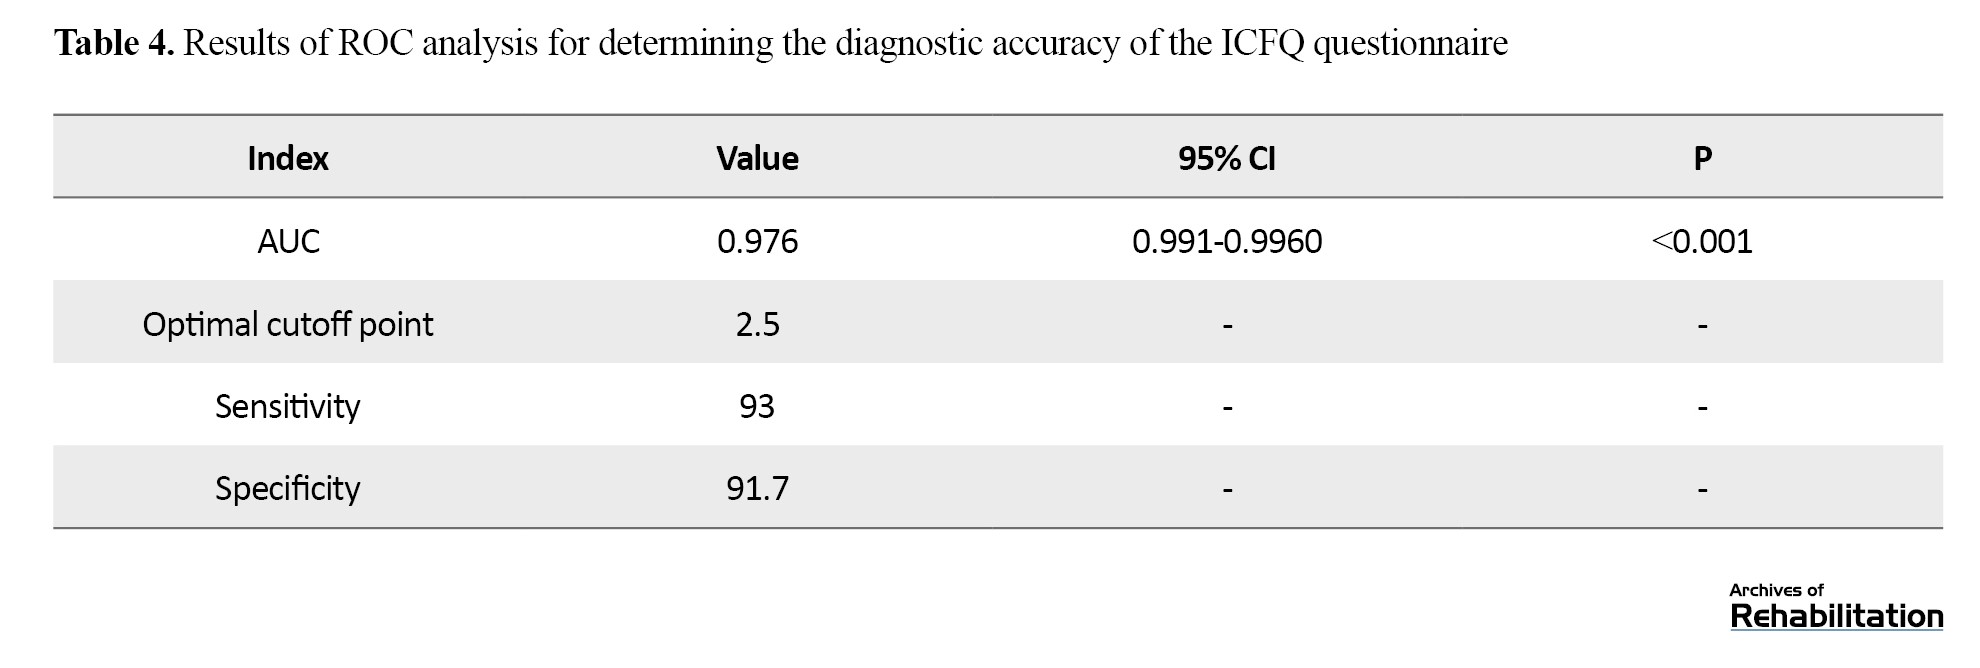This screenshot has height=668, width=1980.
Task: Select the confidence interval 0.991-0.9960
Action: pyautogui.click(x=1227, y=241)
